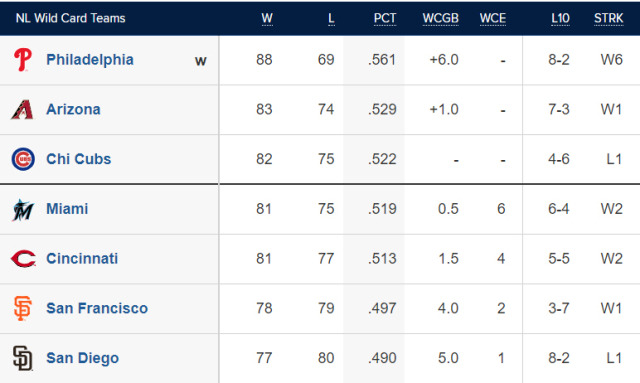Click the San Diego Padres logo
The height and width of the screenshot is (383, 640).
[22, 358]
